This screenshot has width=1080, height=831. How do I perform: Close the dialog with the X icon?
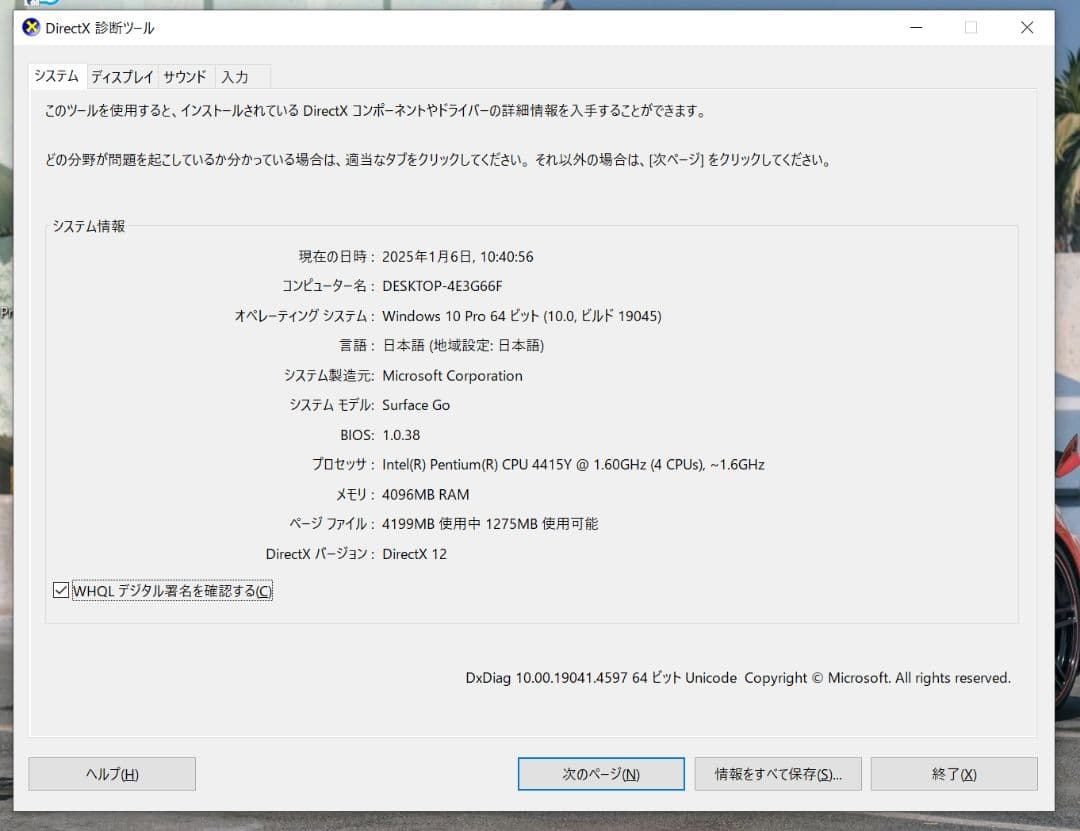[x=1026, y=28]
